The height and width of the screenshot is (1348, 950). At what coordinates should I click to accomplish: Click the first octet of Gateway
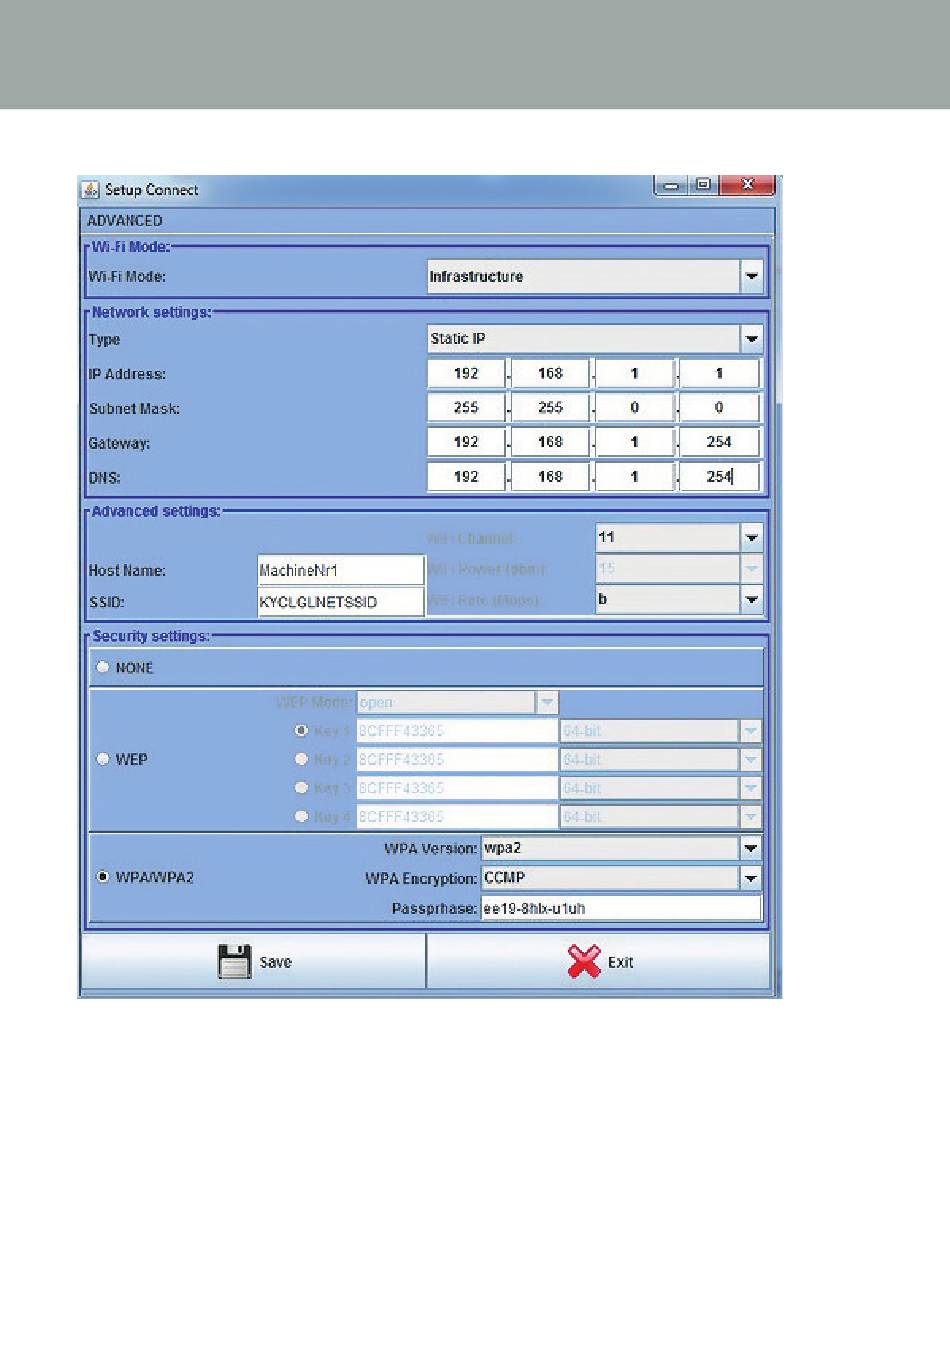466,442
